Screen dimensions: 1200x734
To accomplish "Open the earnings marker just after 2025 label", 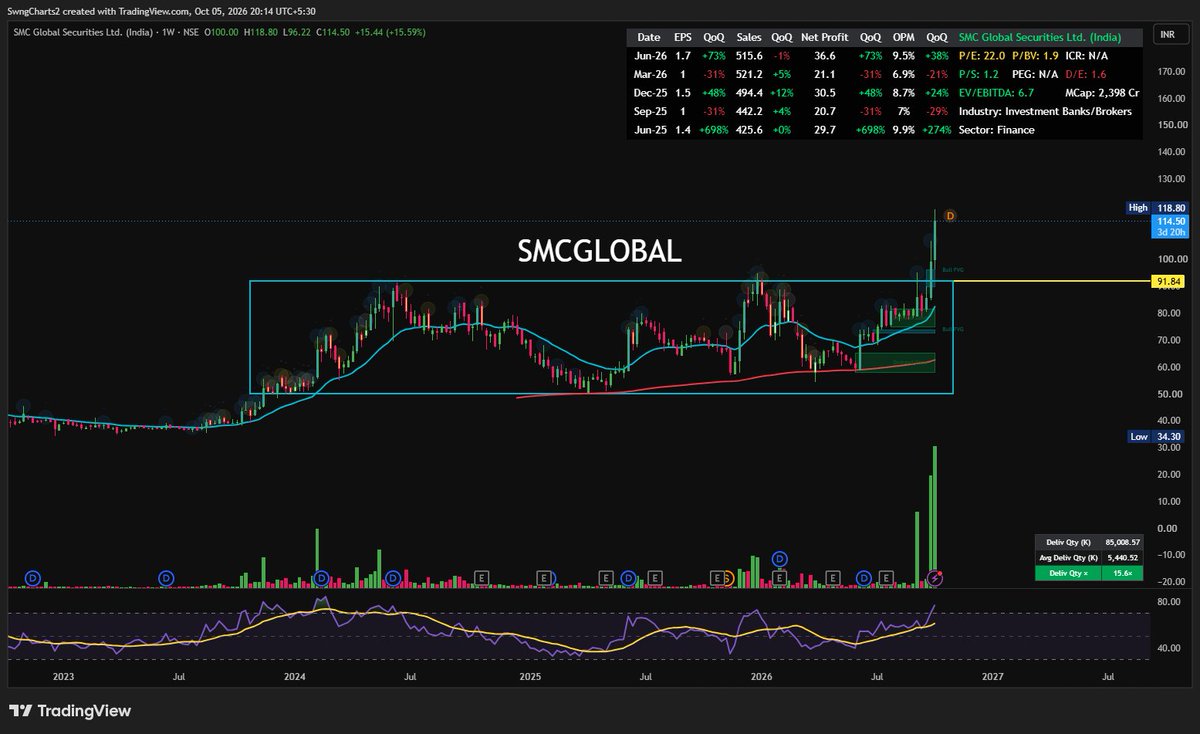I will (x=543, y=577).
